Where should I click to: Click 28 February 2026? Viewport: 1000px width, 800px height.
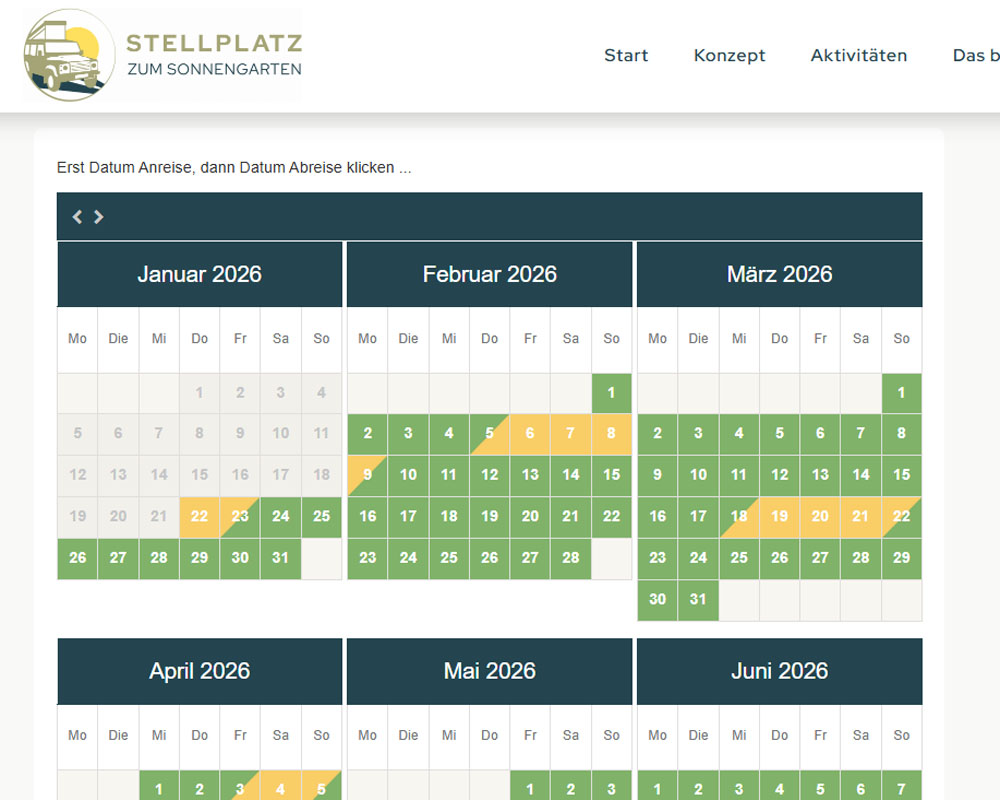[571, 558]
